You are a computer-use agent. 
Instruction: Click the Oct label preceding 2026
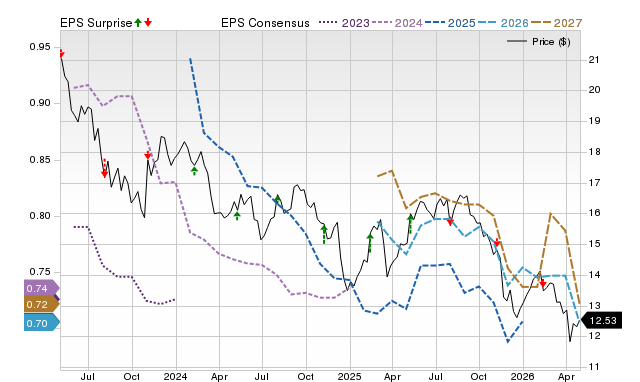tap(479, 376)
